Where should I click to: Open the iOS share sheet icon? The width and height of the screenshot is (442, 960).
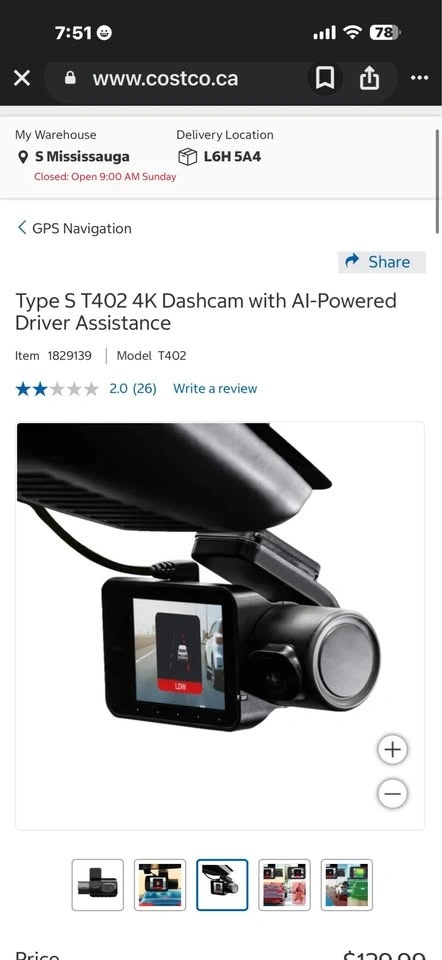369,78
